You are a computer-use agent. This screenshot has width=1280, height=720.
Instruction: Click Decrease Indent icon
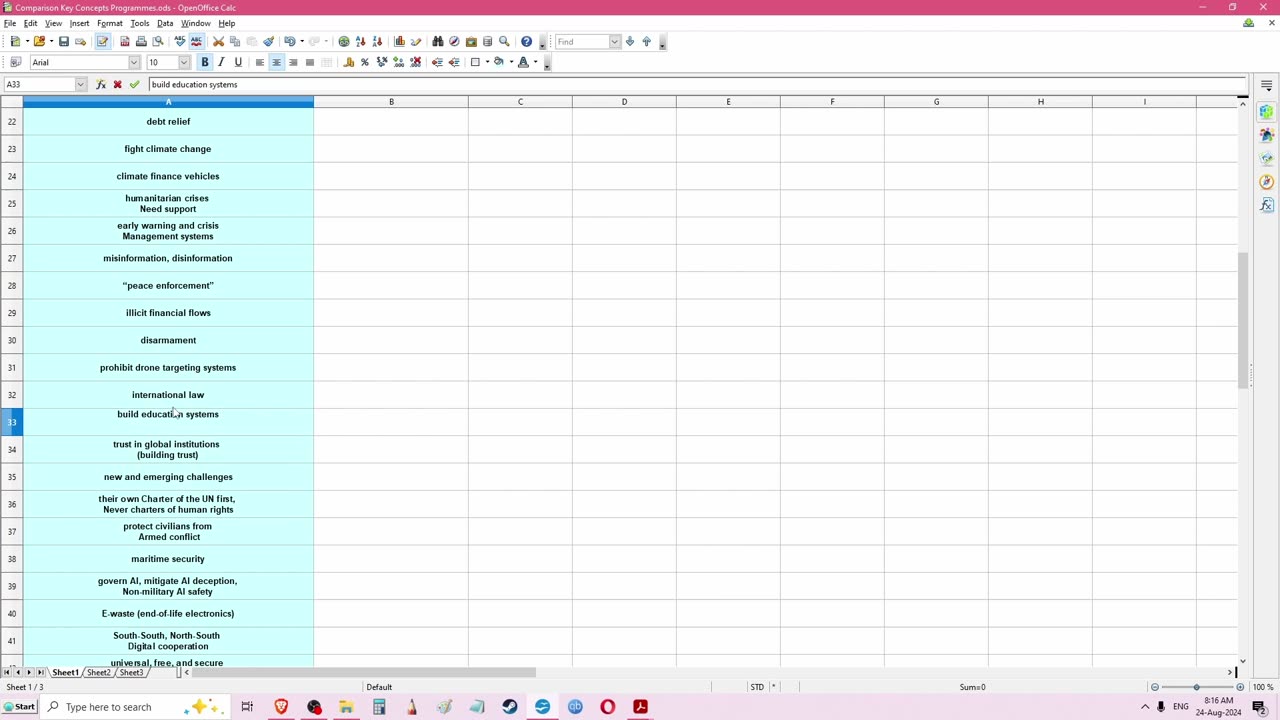(x=437, y=62)
